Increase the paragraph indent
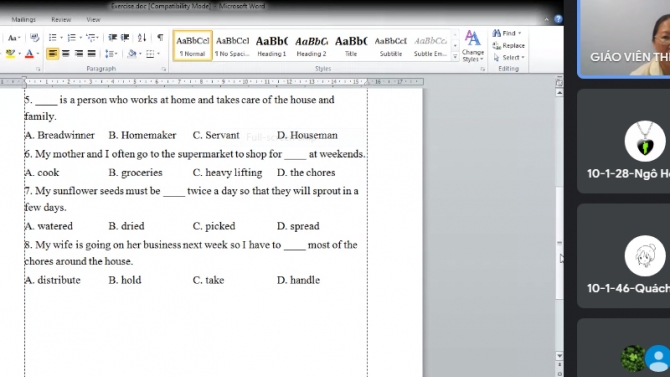Image resolution: width=670 pixels, height=377 pixels. (x=125, y=38)
